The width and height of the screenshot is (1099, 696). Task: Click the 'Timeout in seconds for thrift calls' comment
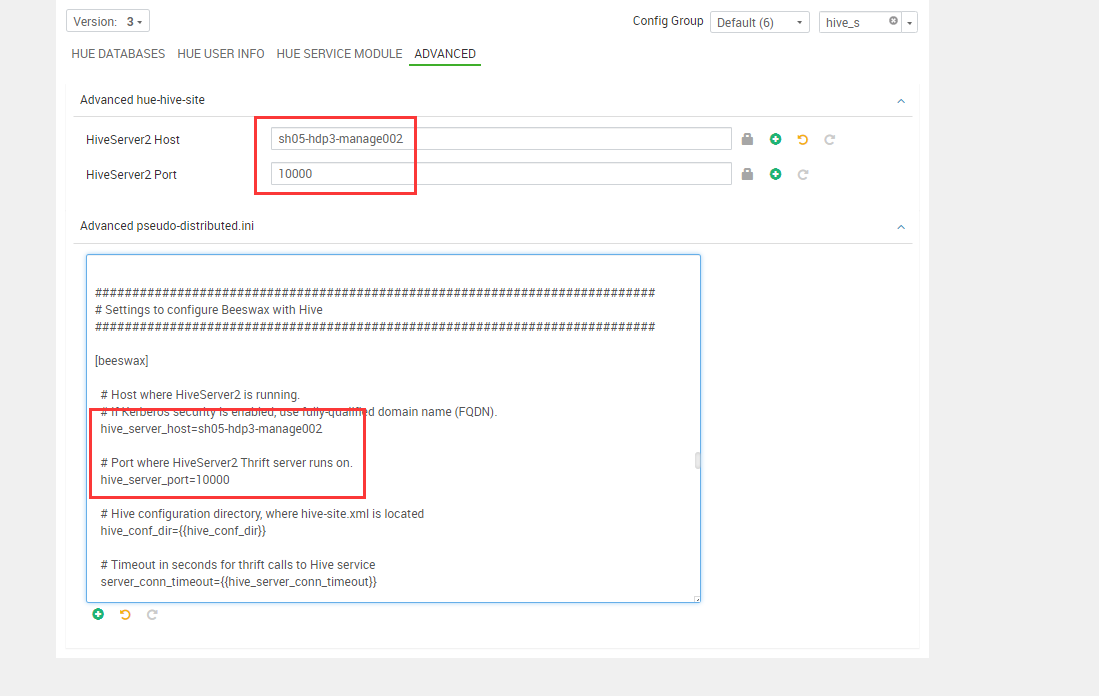[x=238, y=565]
